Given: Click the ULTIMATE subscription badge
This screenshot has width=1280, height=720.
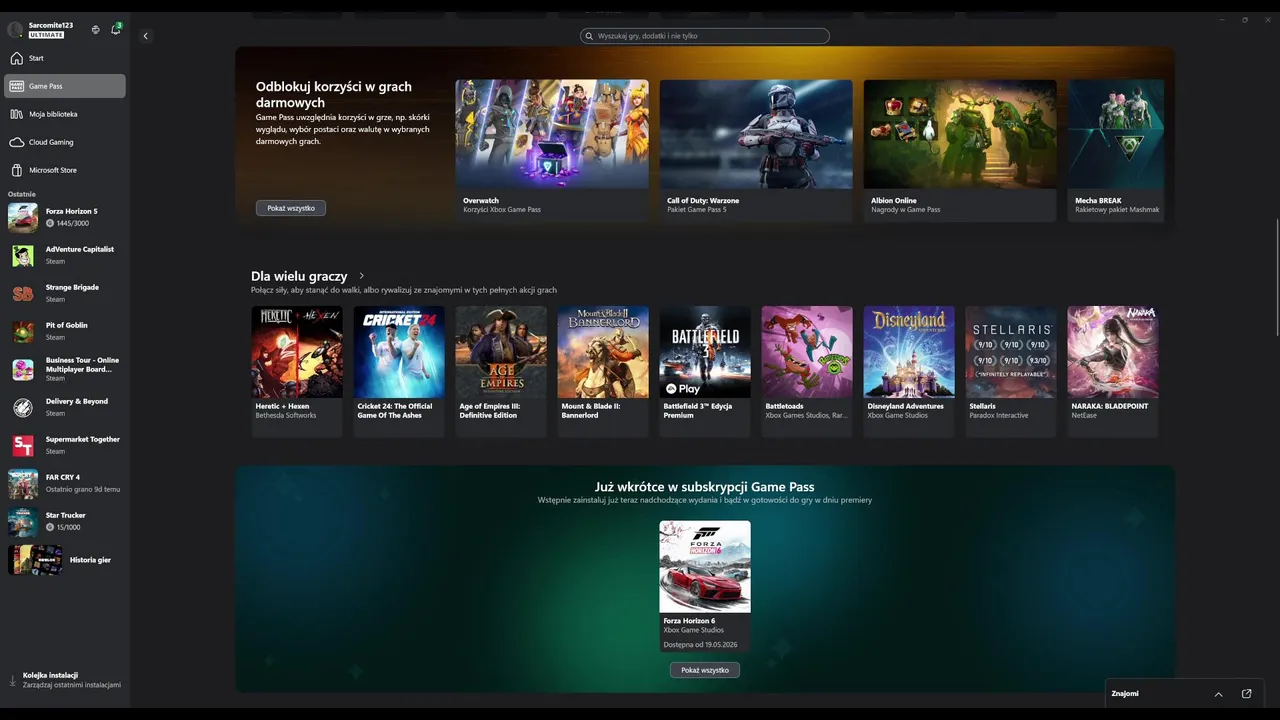Looking at the screenshot, I should click(x=46, y=35).
